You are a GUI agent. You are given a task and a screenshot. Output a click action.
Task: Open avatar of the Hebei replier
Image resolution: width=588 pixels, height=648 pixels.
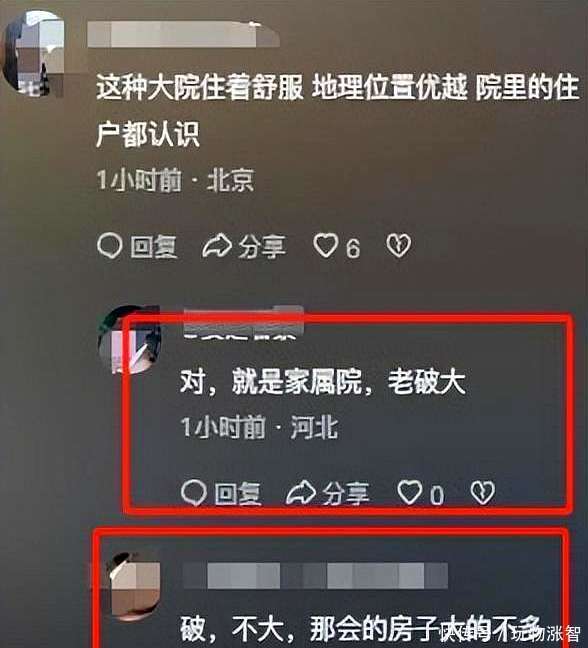pyautogui.click(x=129, y=339)
